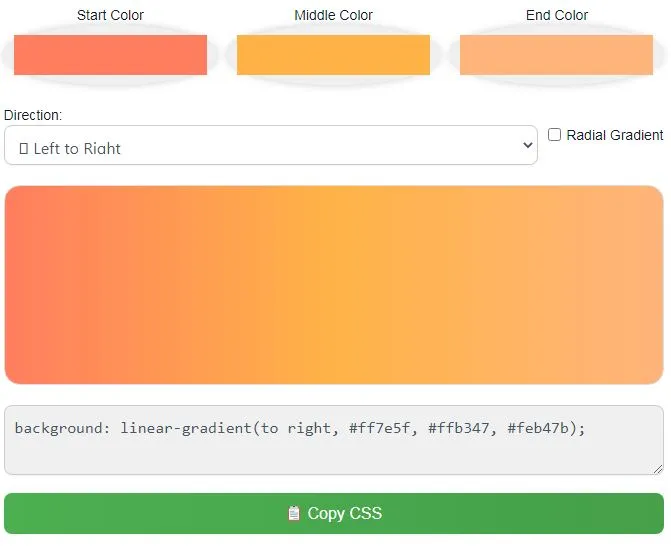The width and height of the screenshot is (671, 546).
Task: Click the clipboard icon on Copy CSS
Action: coord(294,513)
